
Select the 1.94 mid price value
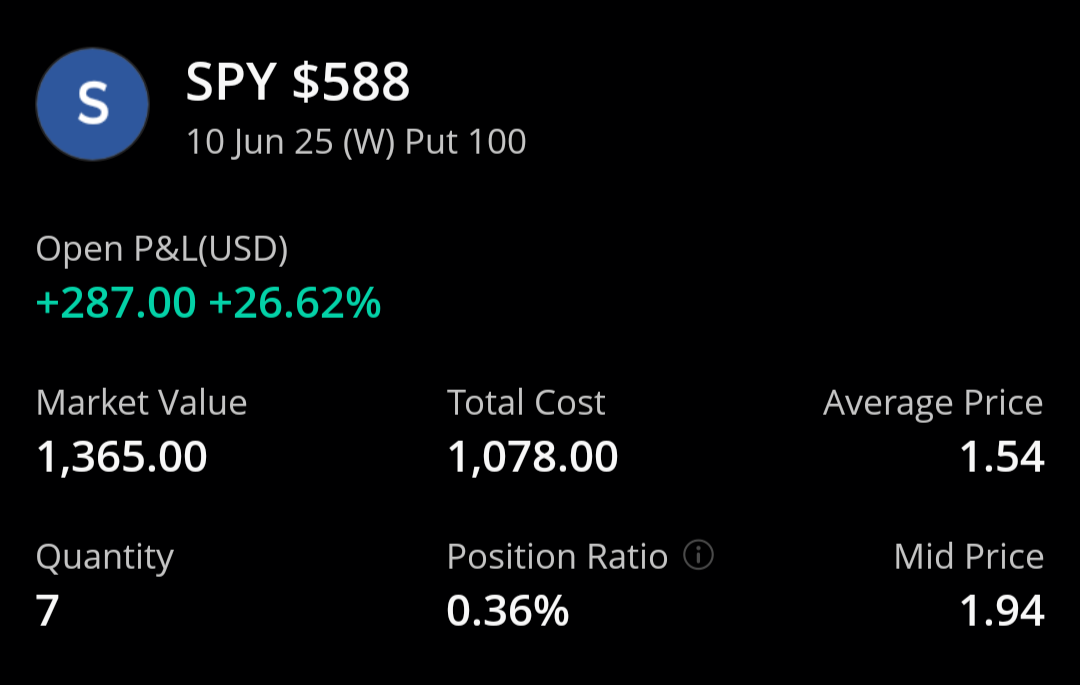click(x=1002, y=611)
